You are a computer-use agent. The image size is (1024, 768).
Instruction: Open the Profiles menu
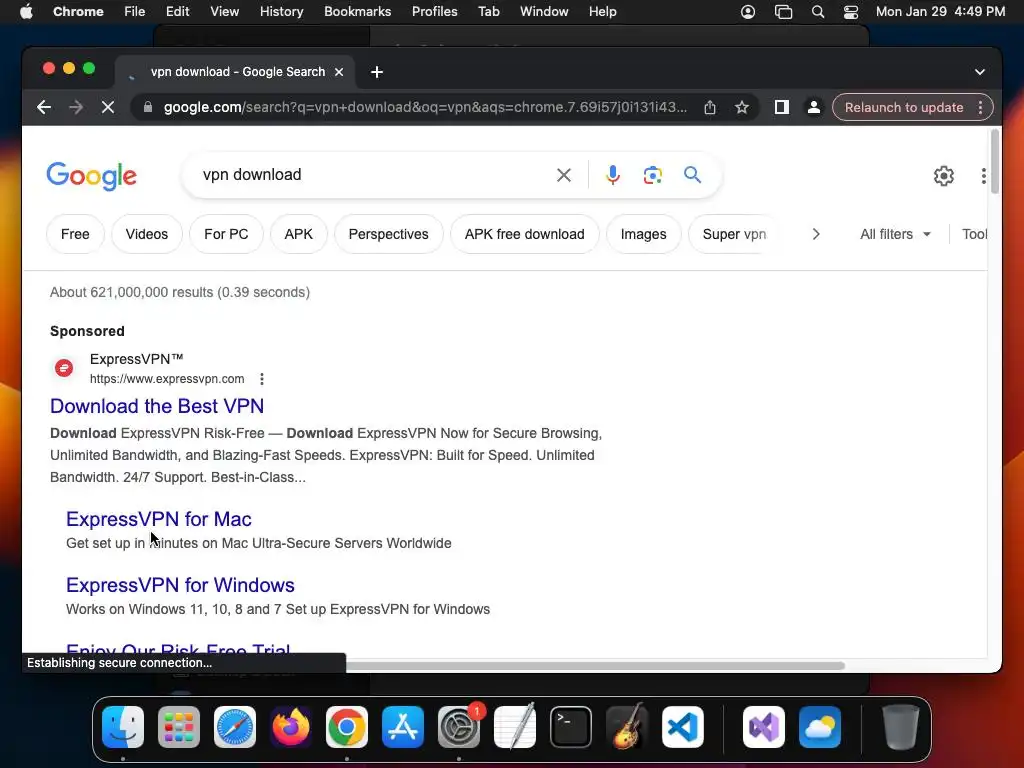[434, 12]
